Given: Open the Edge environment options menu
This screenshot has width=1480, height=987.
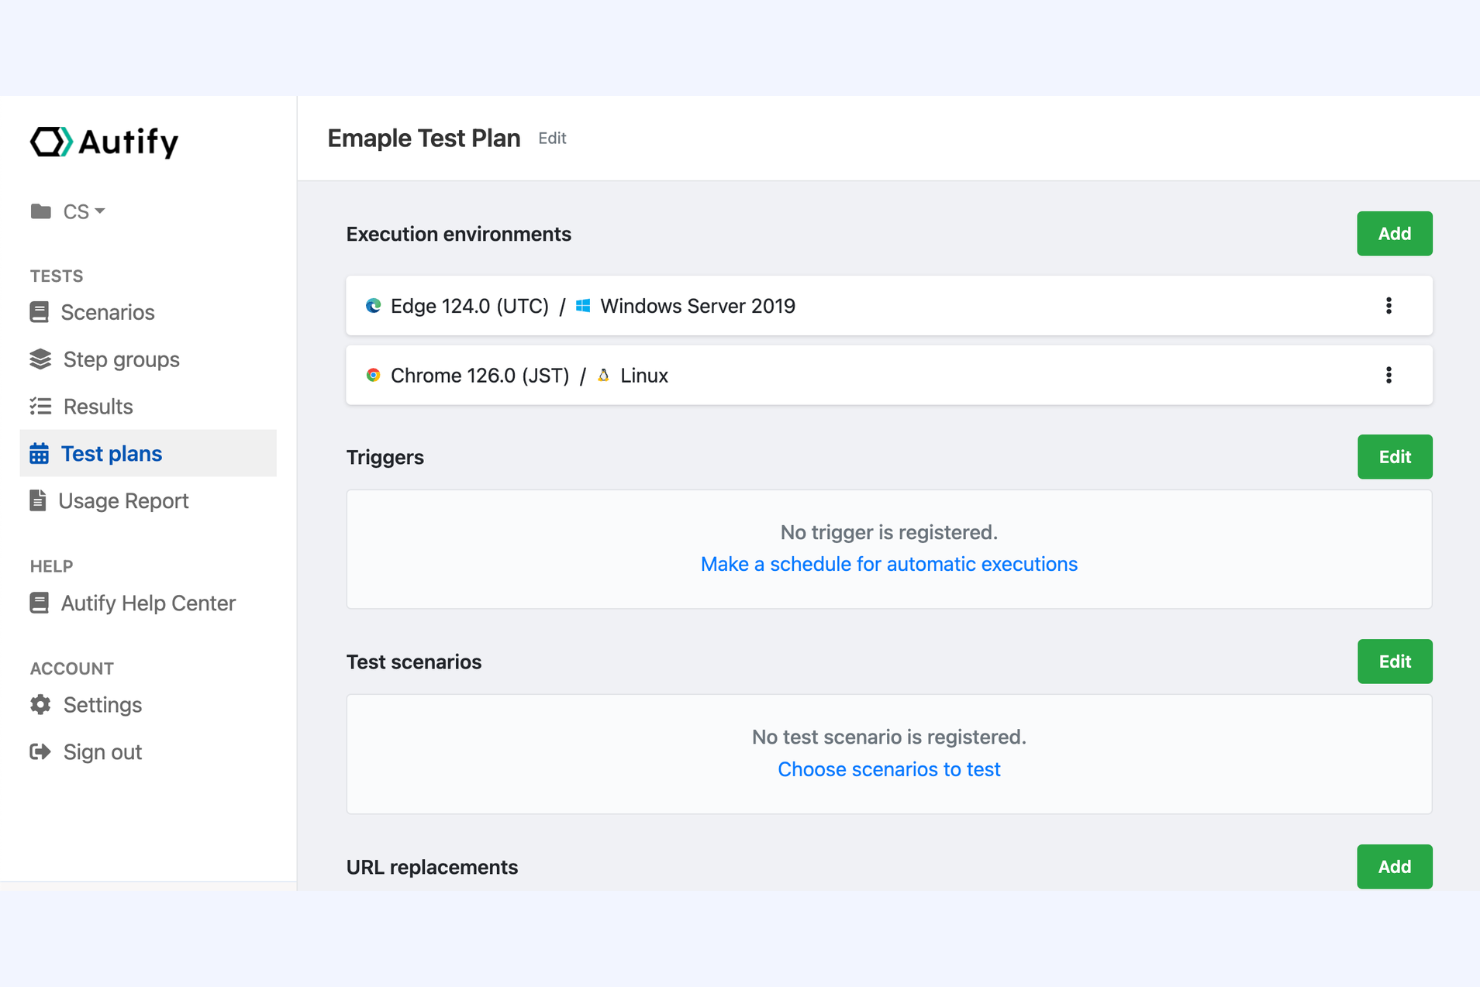Looking at the screenshot, I should pos(1389,305).
